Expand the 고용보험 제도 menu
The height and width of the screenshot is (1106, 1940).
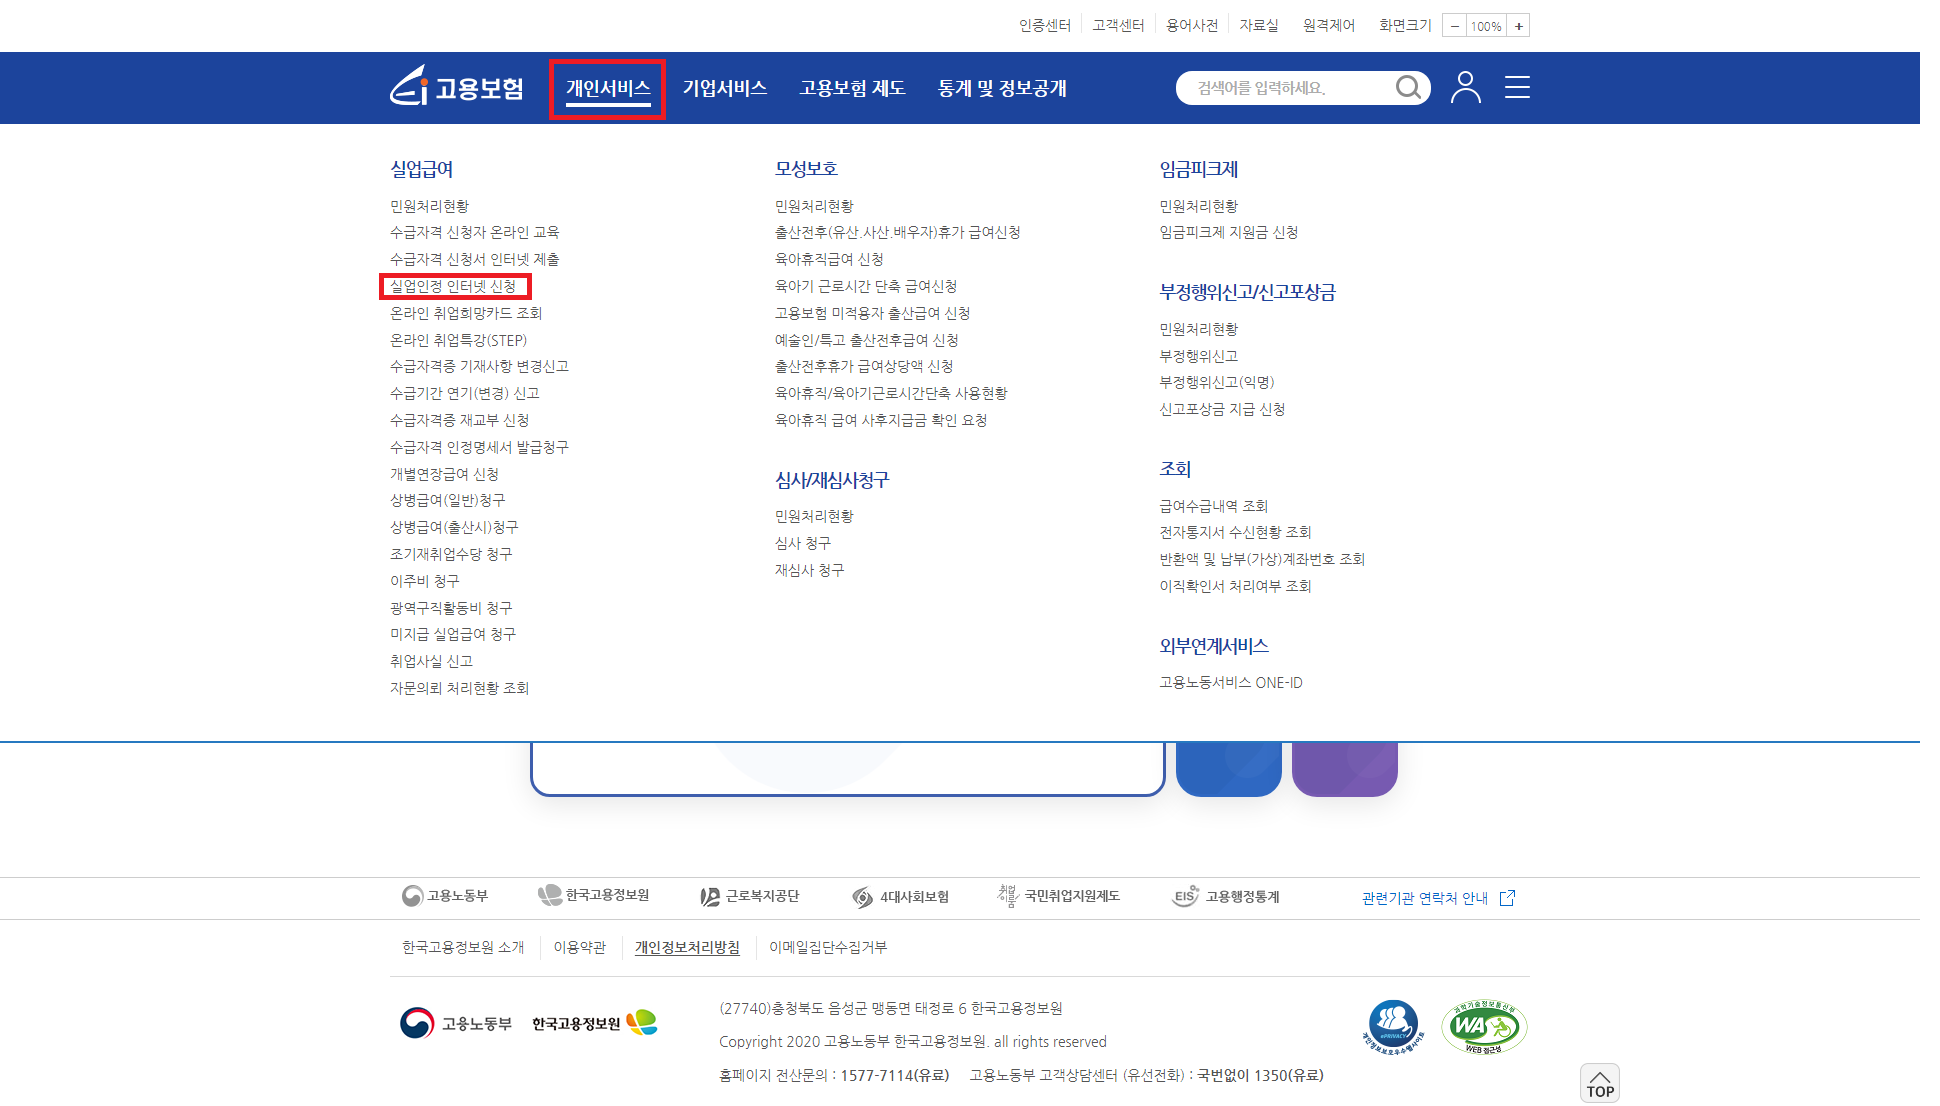click(x=852, y=88)
